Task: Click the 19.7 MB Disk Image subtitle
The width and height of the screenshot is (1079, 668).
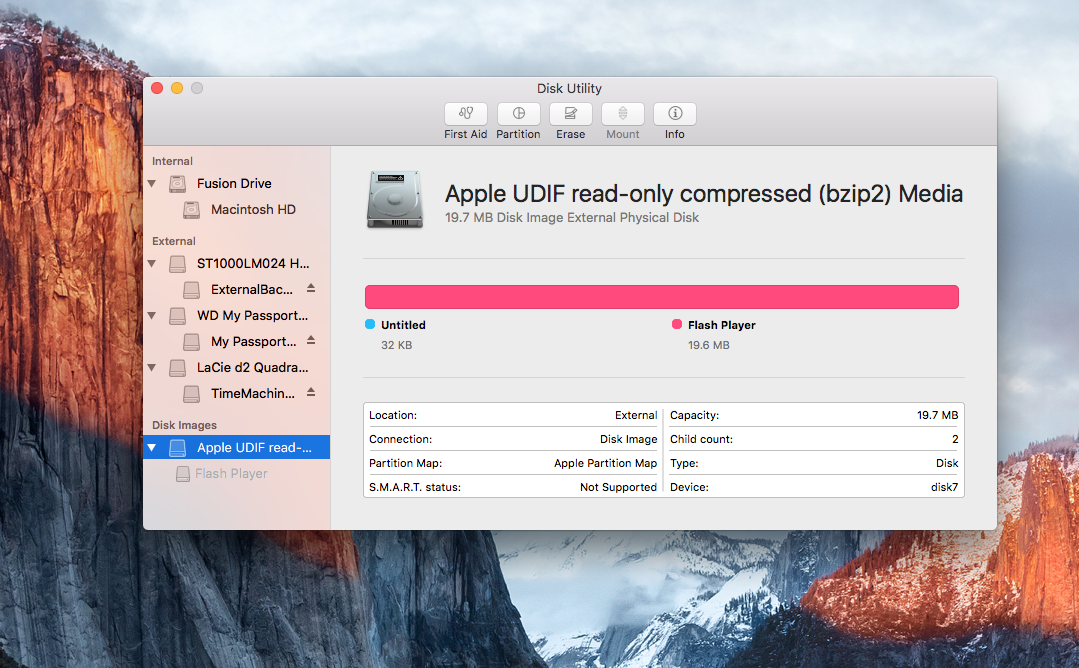Action: (572, 217)
